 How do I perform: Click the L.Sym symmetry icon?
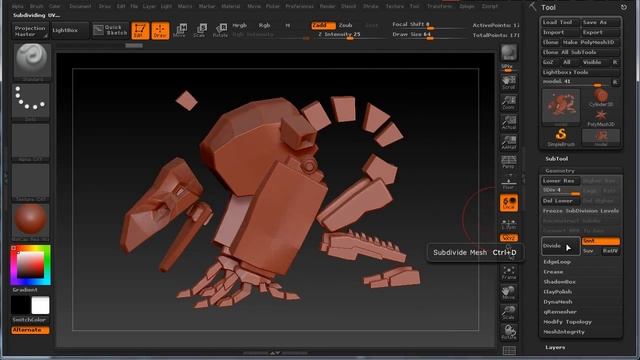pos(509,224)
